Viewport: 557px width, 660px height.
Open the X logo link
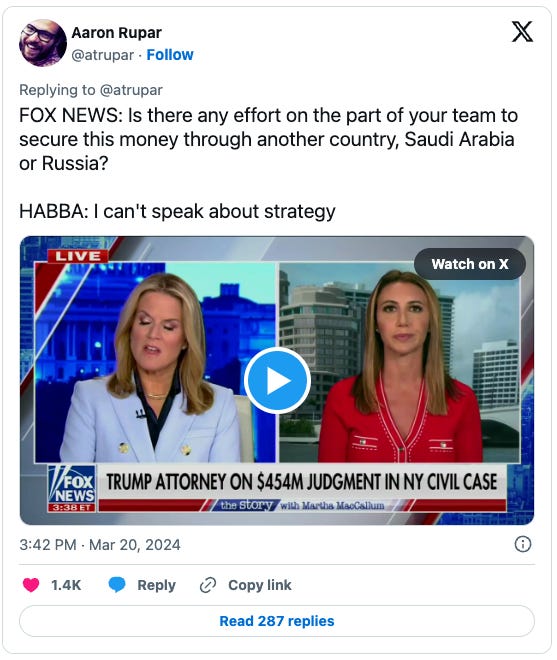click(x=522, y=32)
